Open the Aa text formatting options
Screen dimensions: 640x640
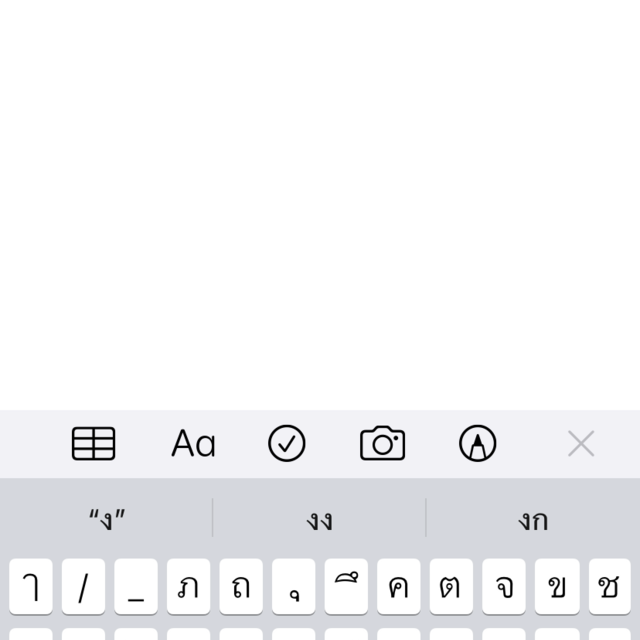[193, 444]
